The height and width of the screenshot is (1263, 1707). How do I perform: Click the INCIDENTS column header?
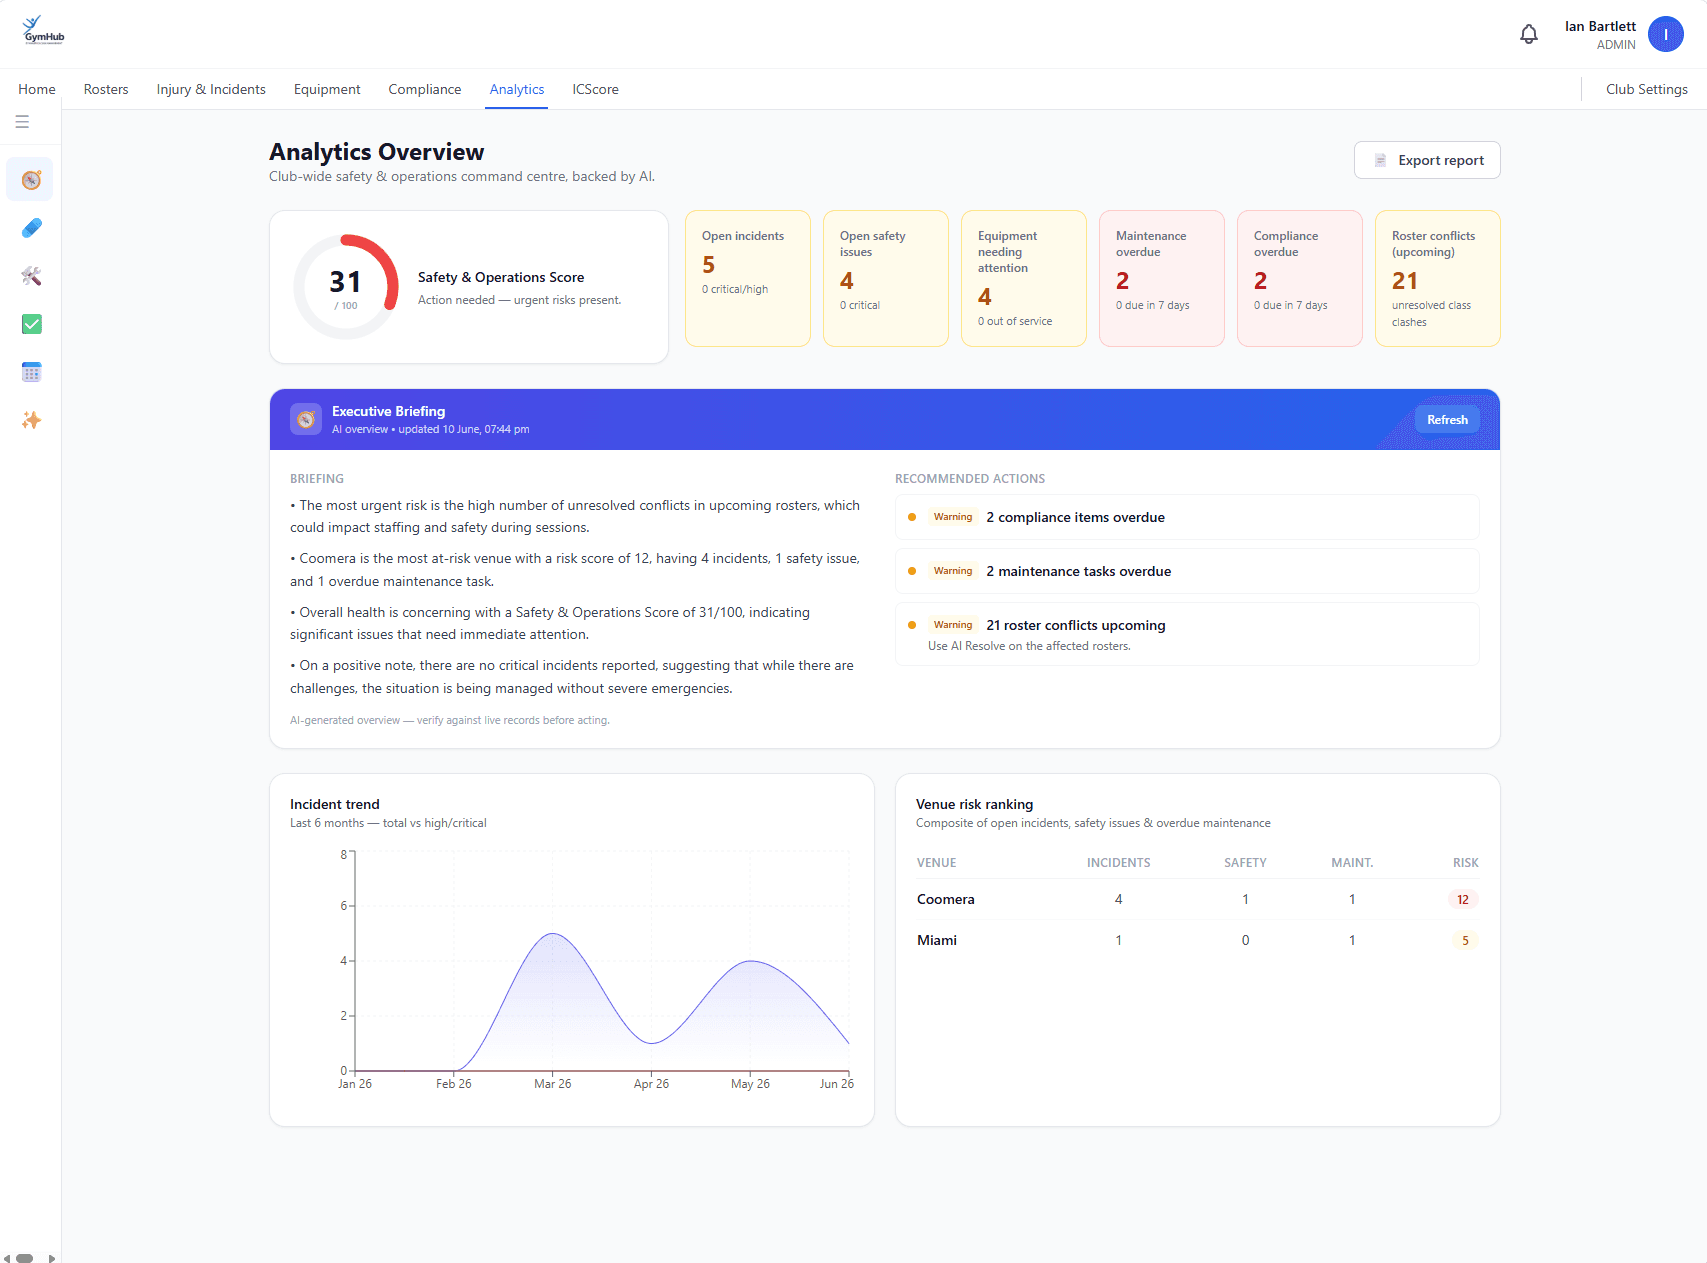(1118, 863)
